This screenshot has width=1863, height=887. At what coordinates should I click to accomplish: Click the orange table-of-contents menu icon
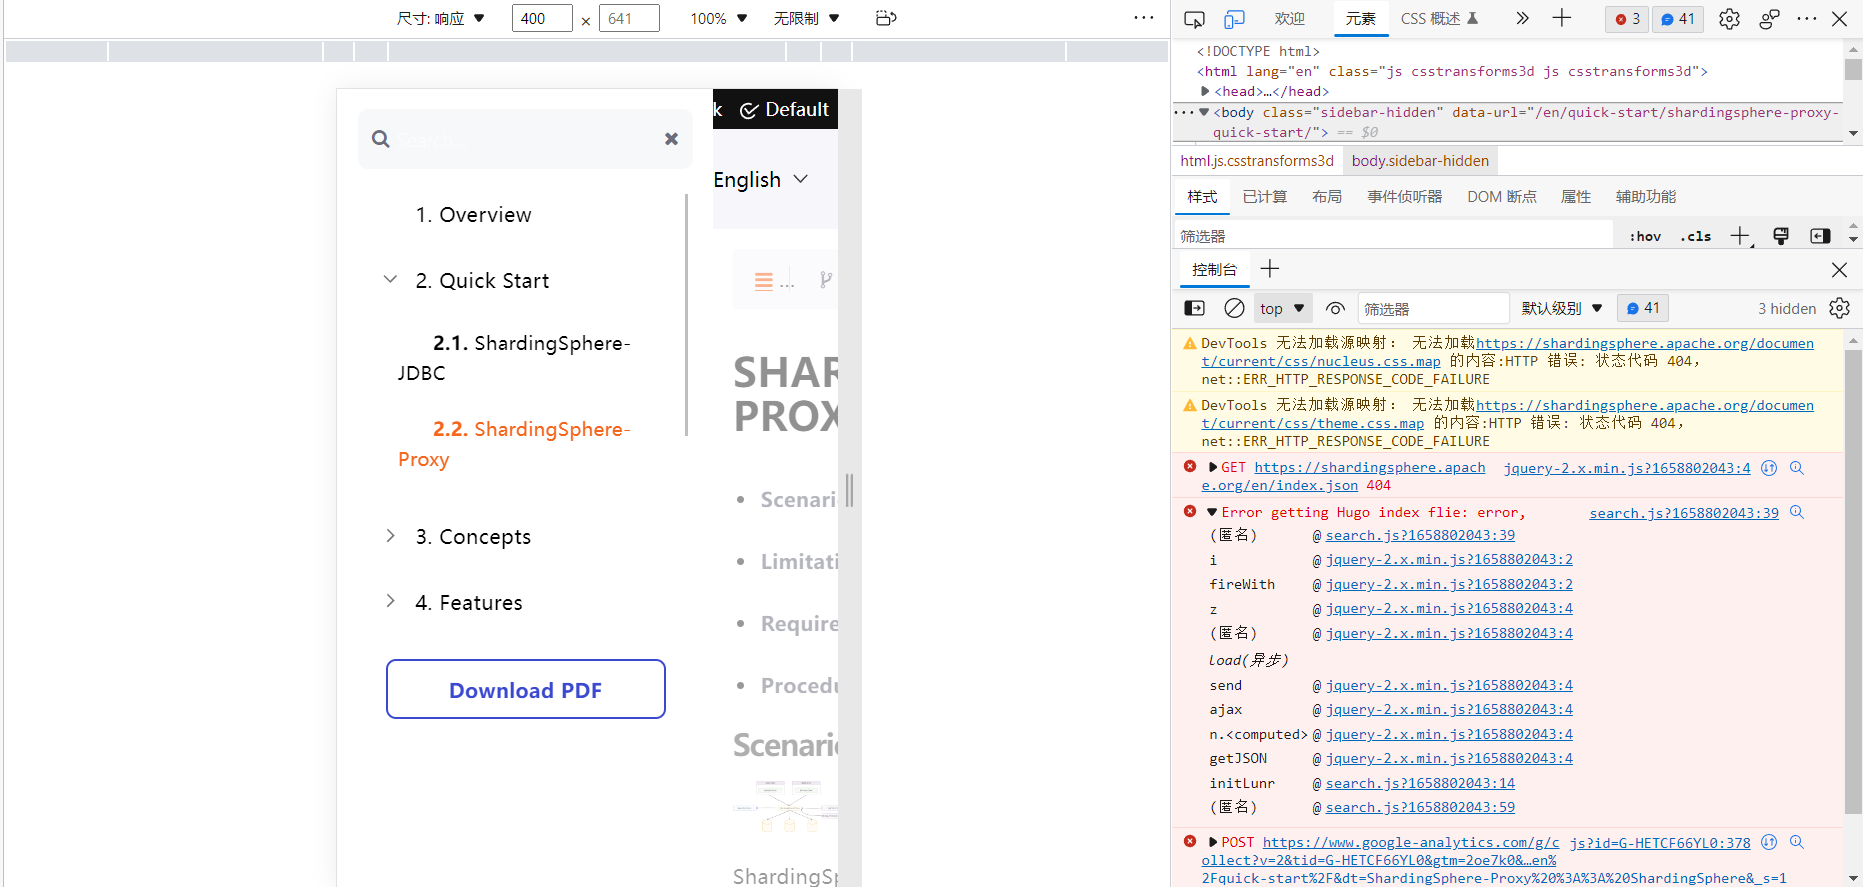point(764,281)
